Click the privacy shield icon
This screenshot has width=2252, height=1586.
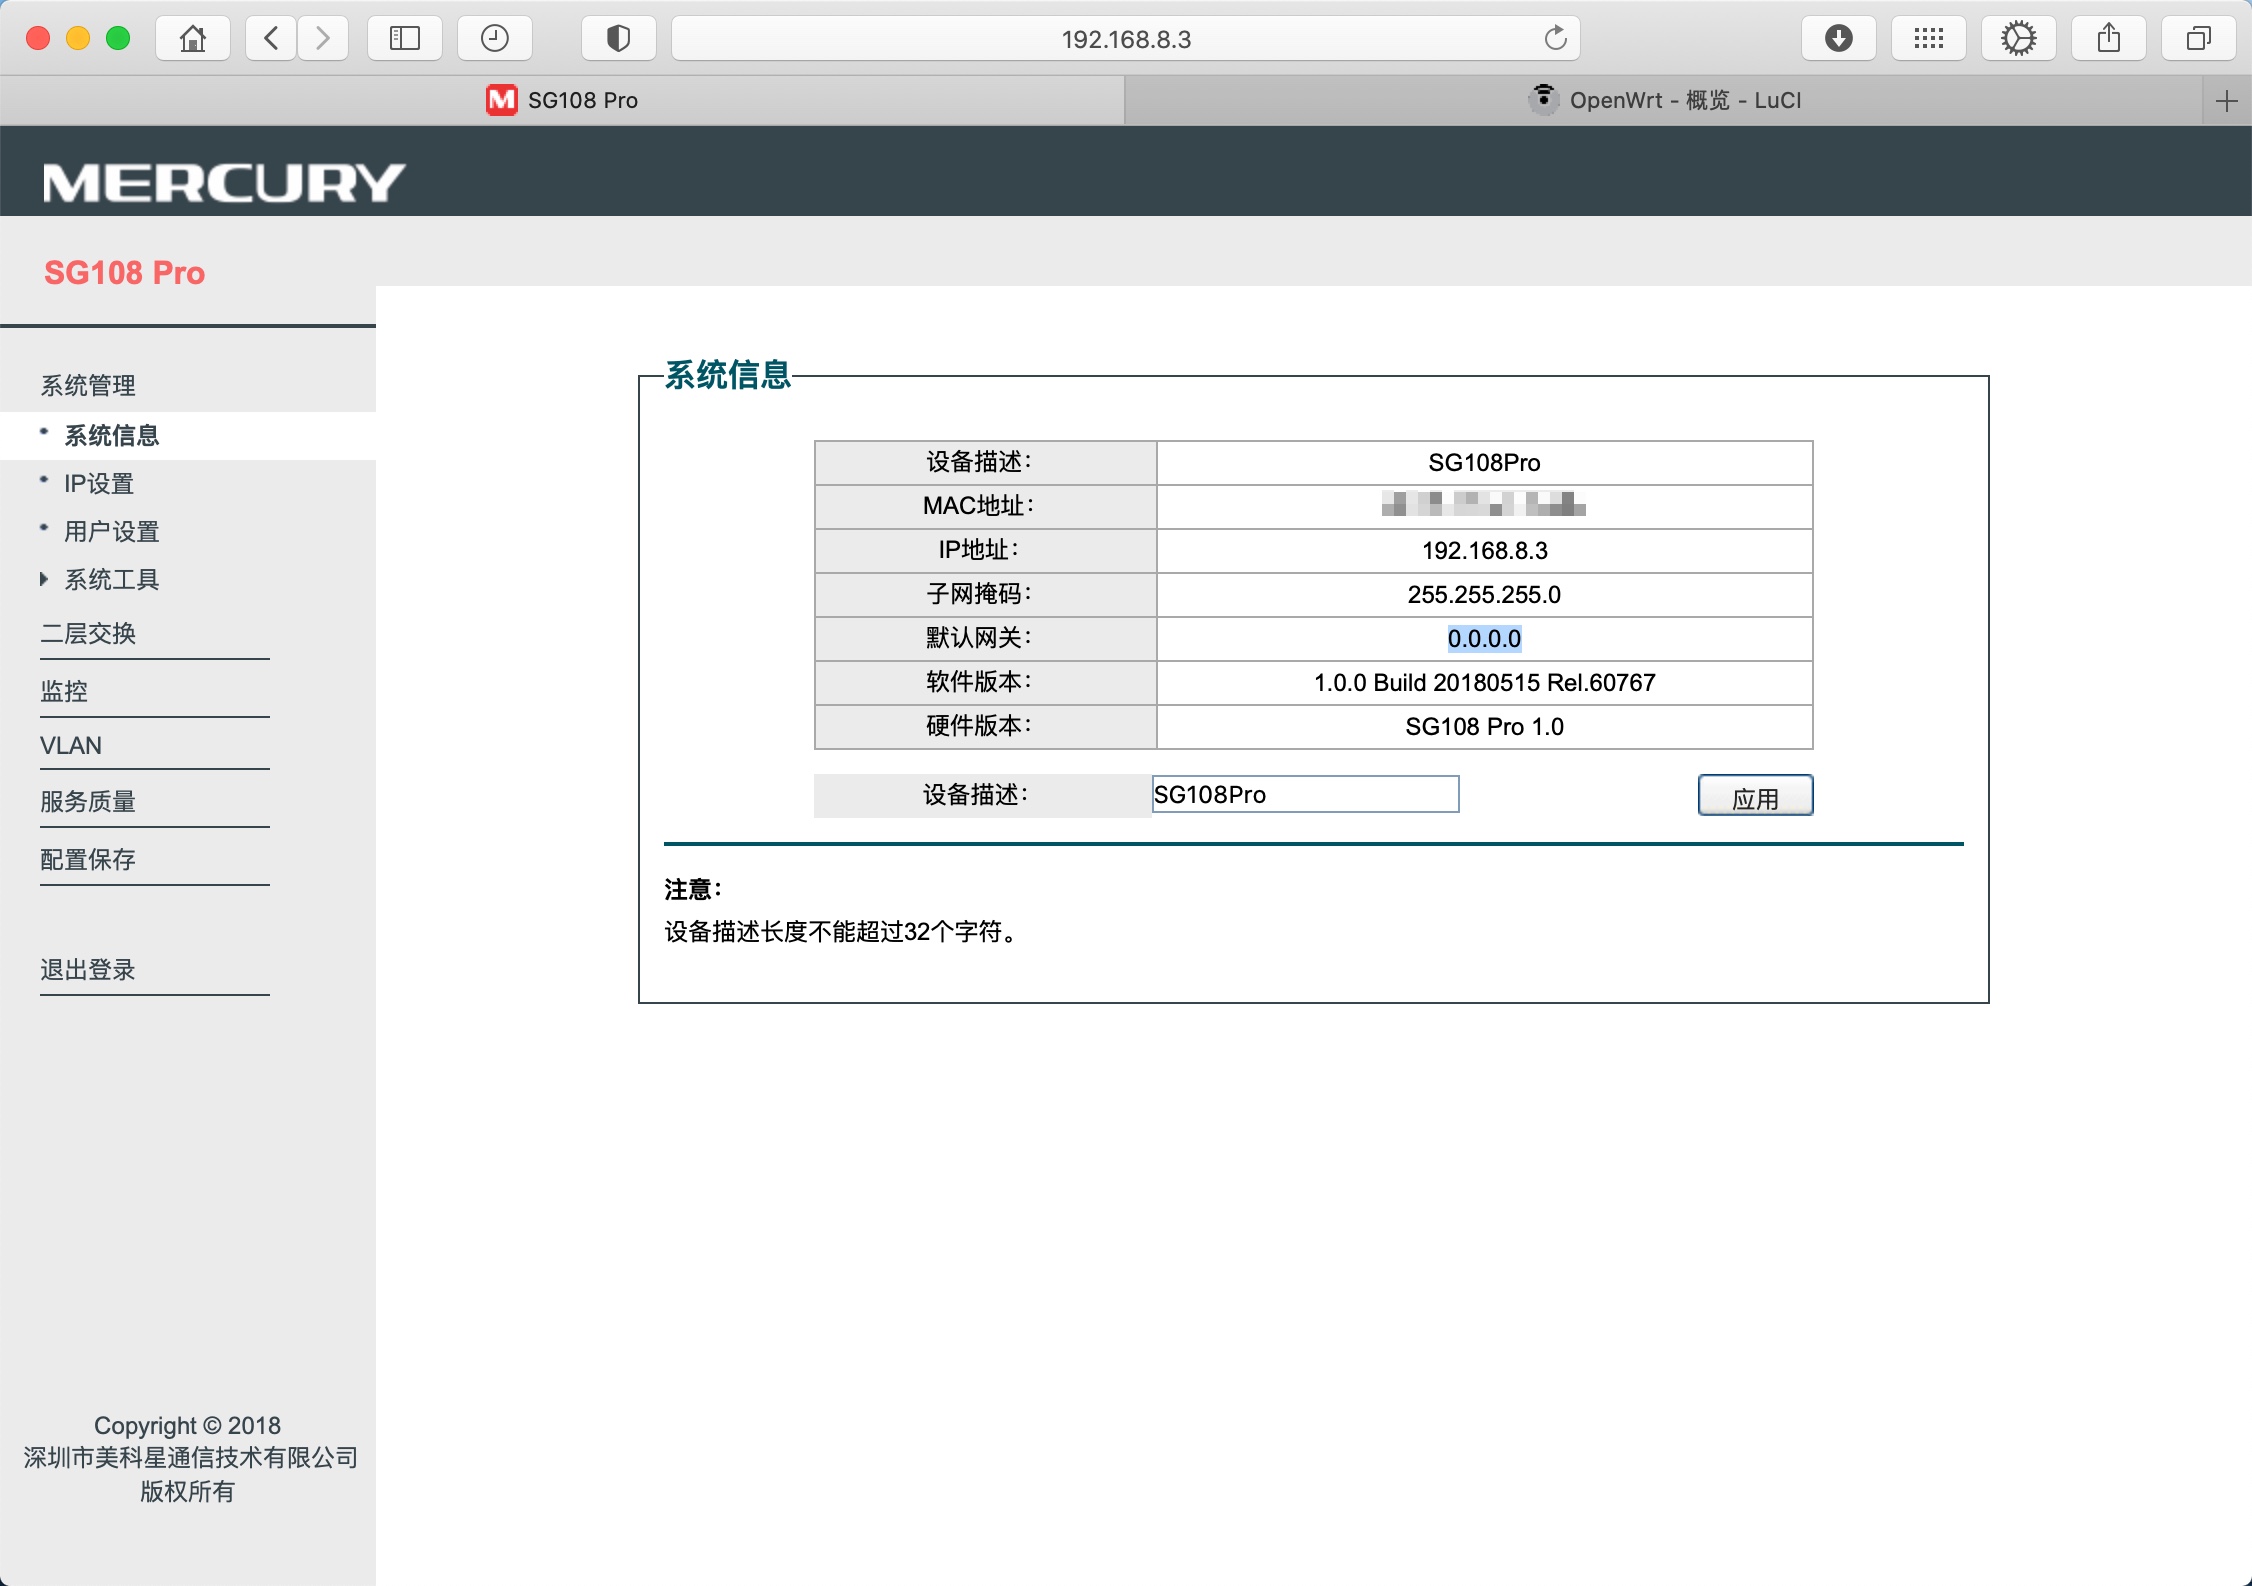tap(618, 38)
